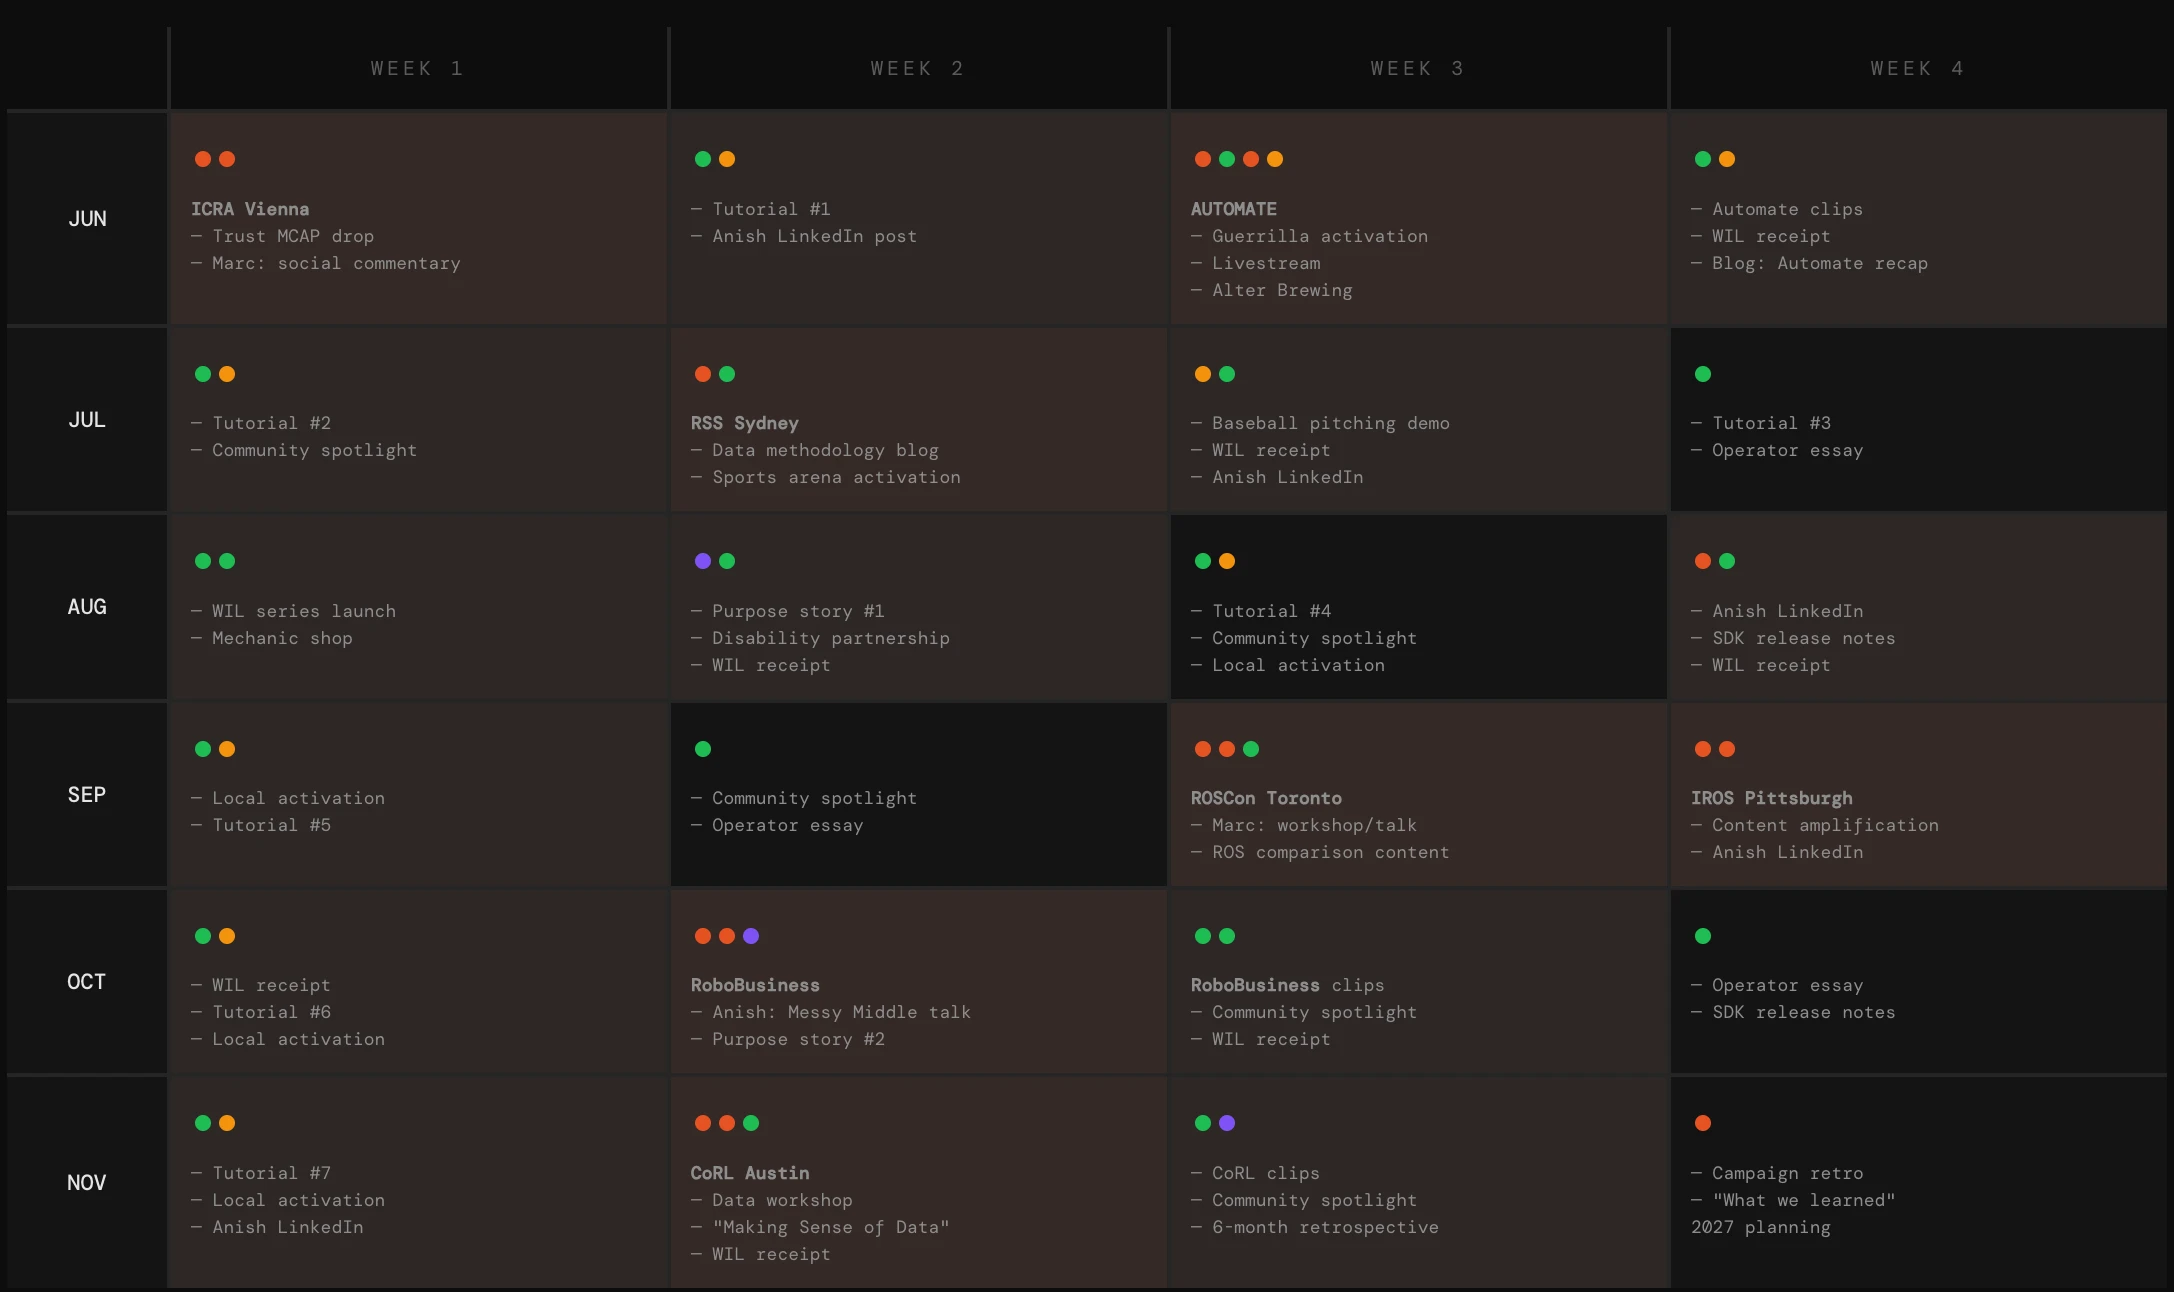Click the "What we learned" entry
The width and height of the screenshot is (2174, 1292).
pos(1793,1200)
